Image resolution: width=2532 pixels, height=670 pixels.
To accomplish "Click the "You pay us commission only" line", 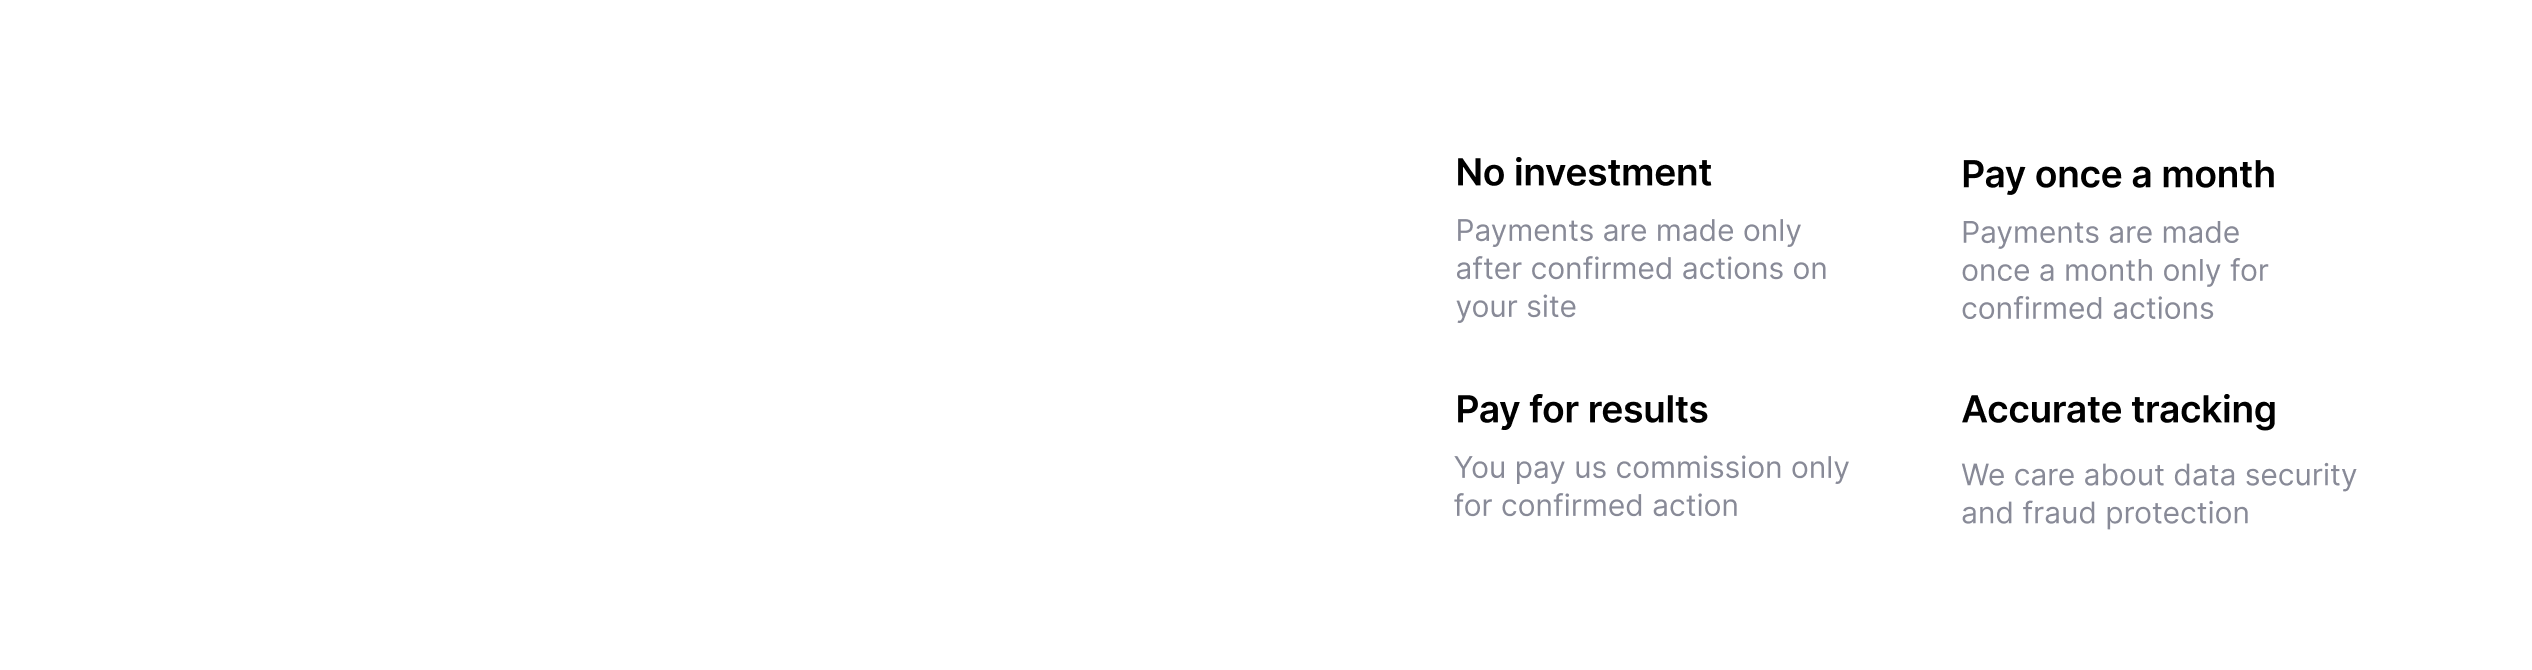I will tap(1651, 468).
